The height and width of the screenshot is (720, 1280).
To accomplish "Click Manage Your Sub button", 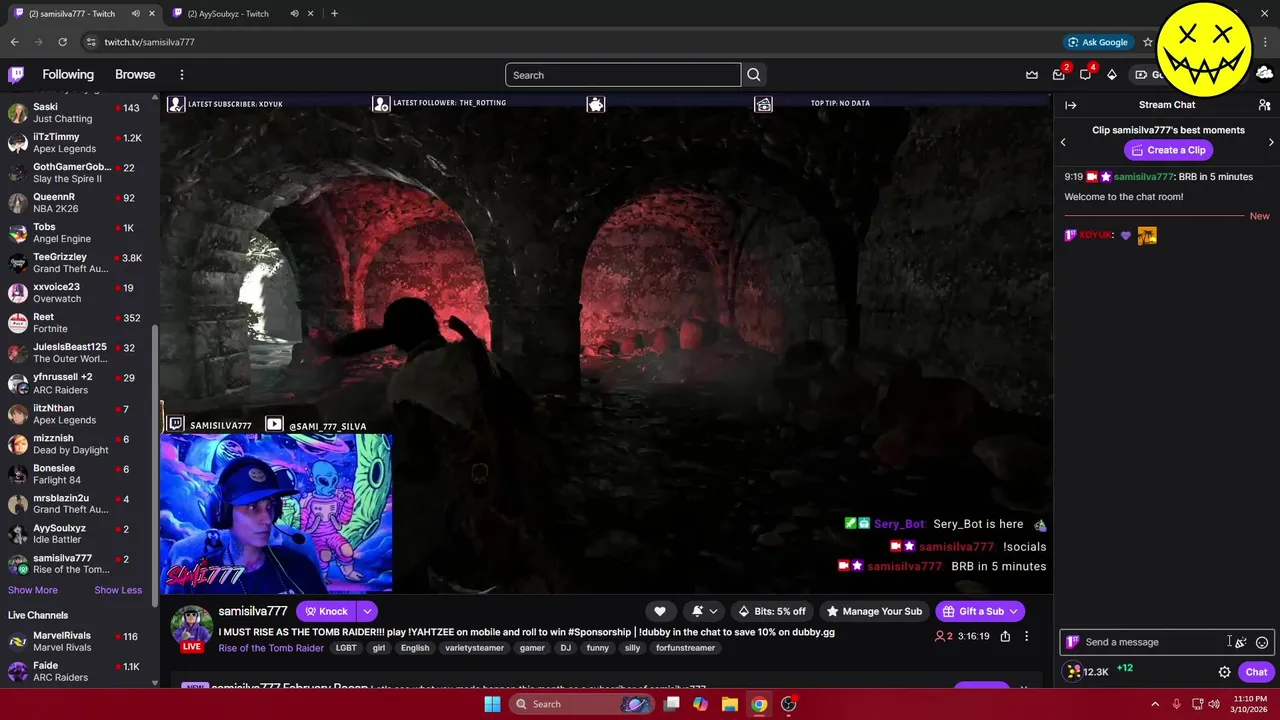I will tap(874, 611).
